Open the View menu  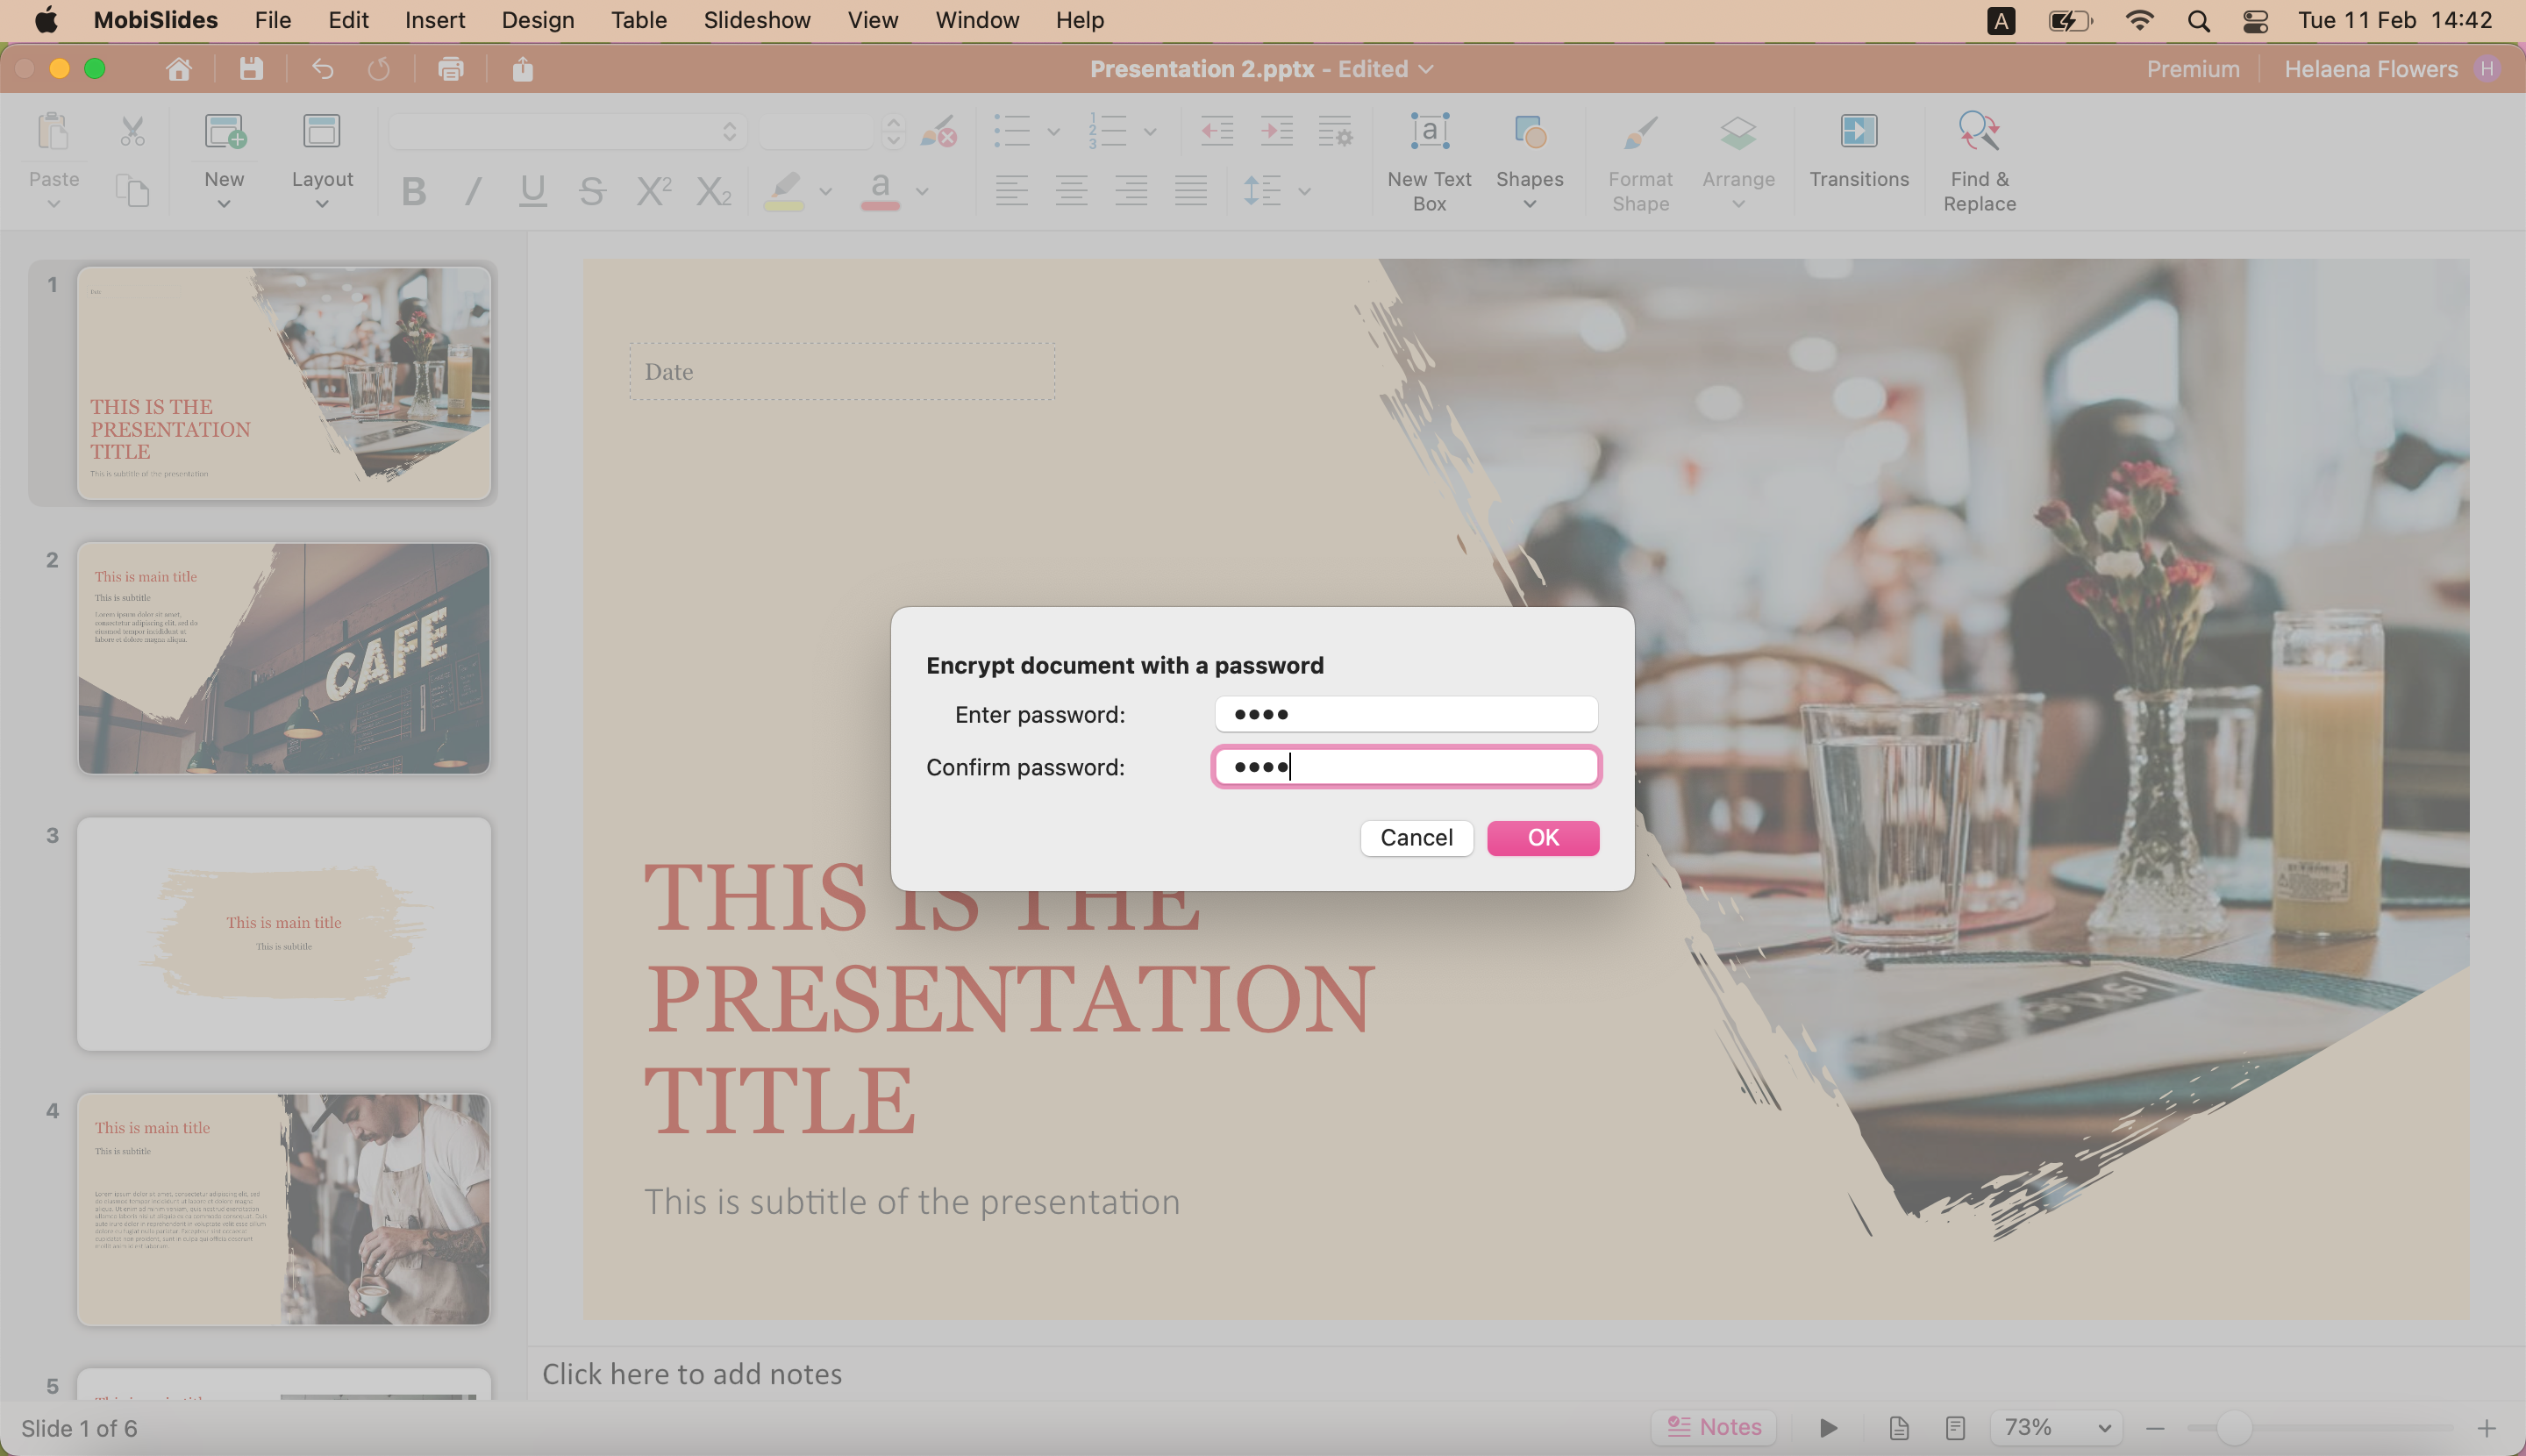(x=873, y=20)
